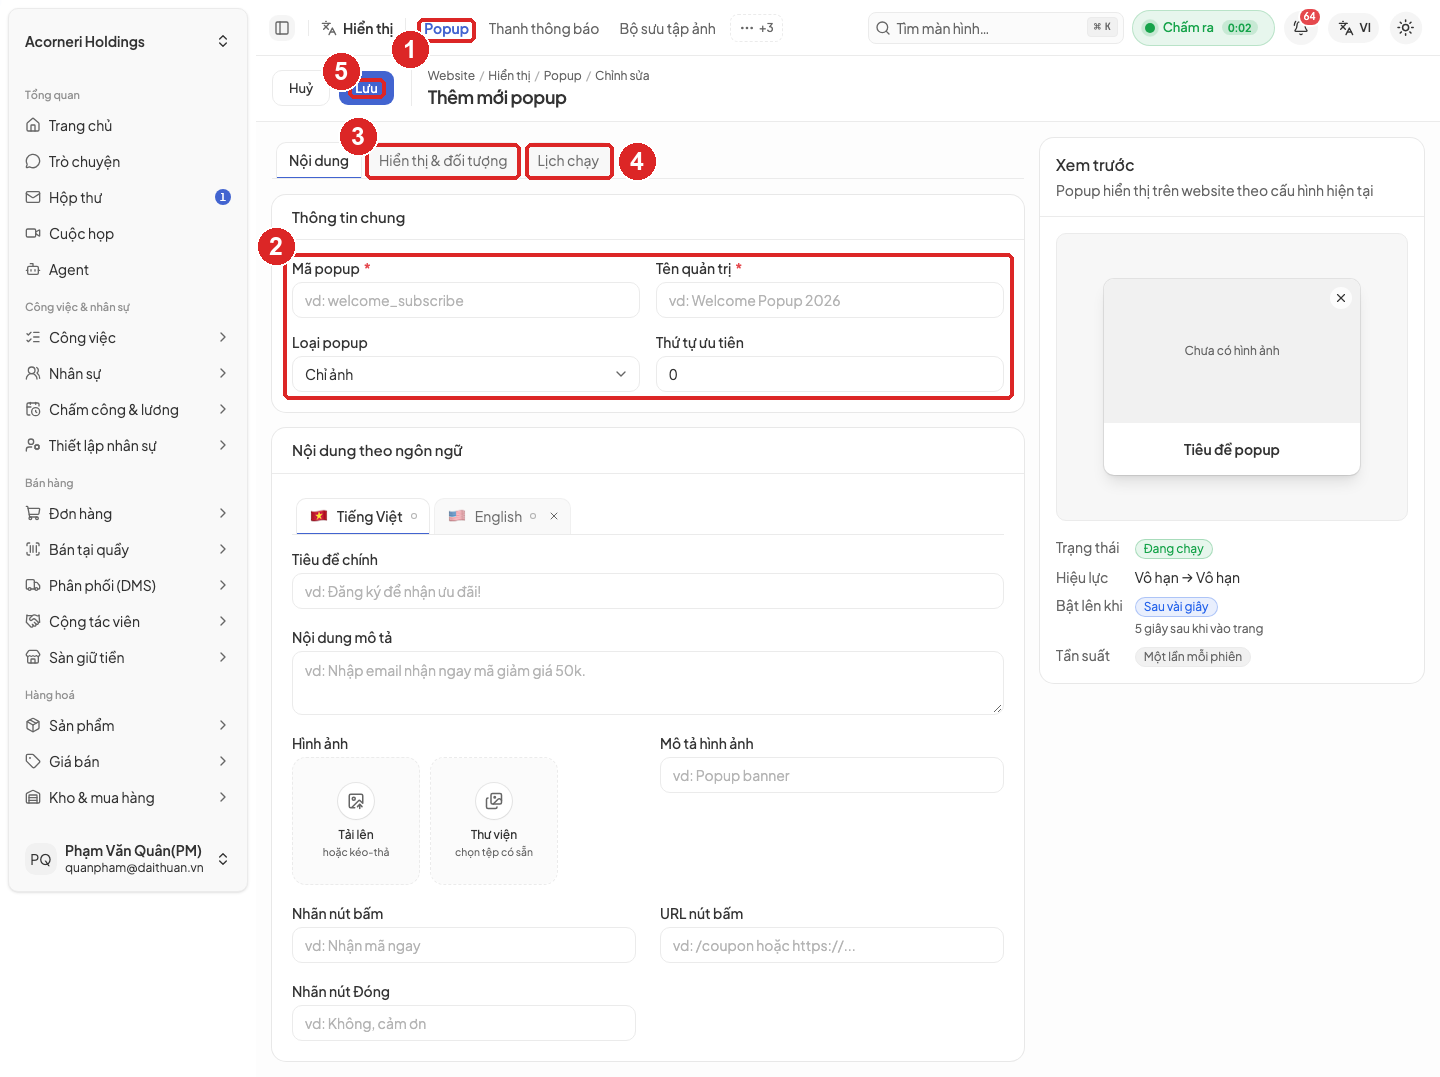Select the Nội dung tab
This screenshot has height=1077, width=1440.
[319, 161]
